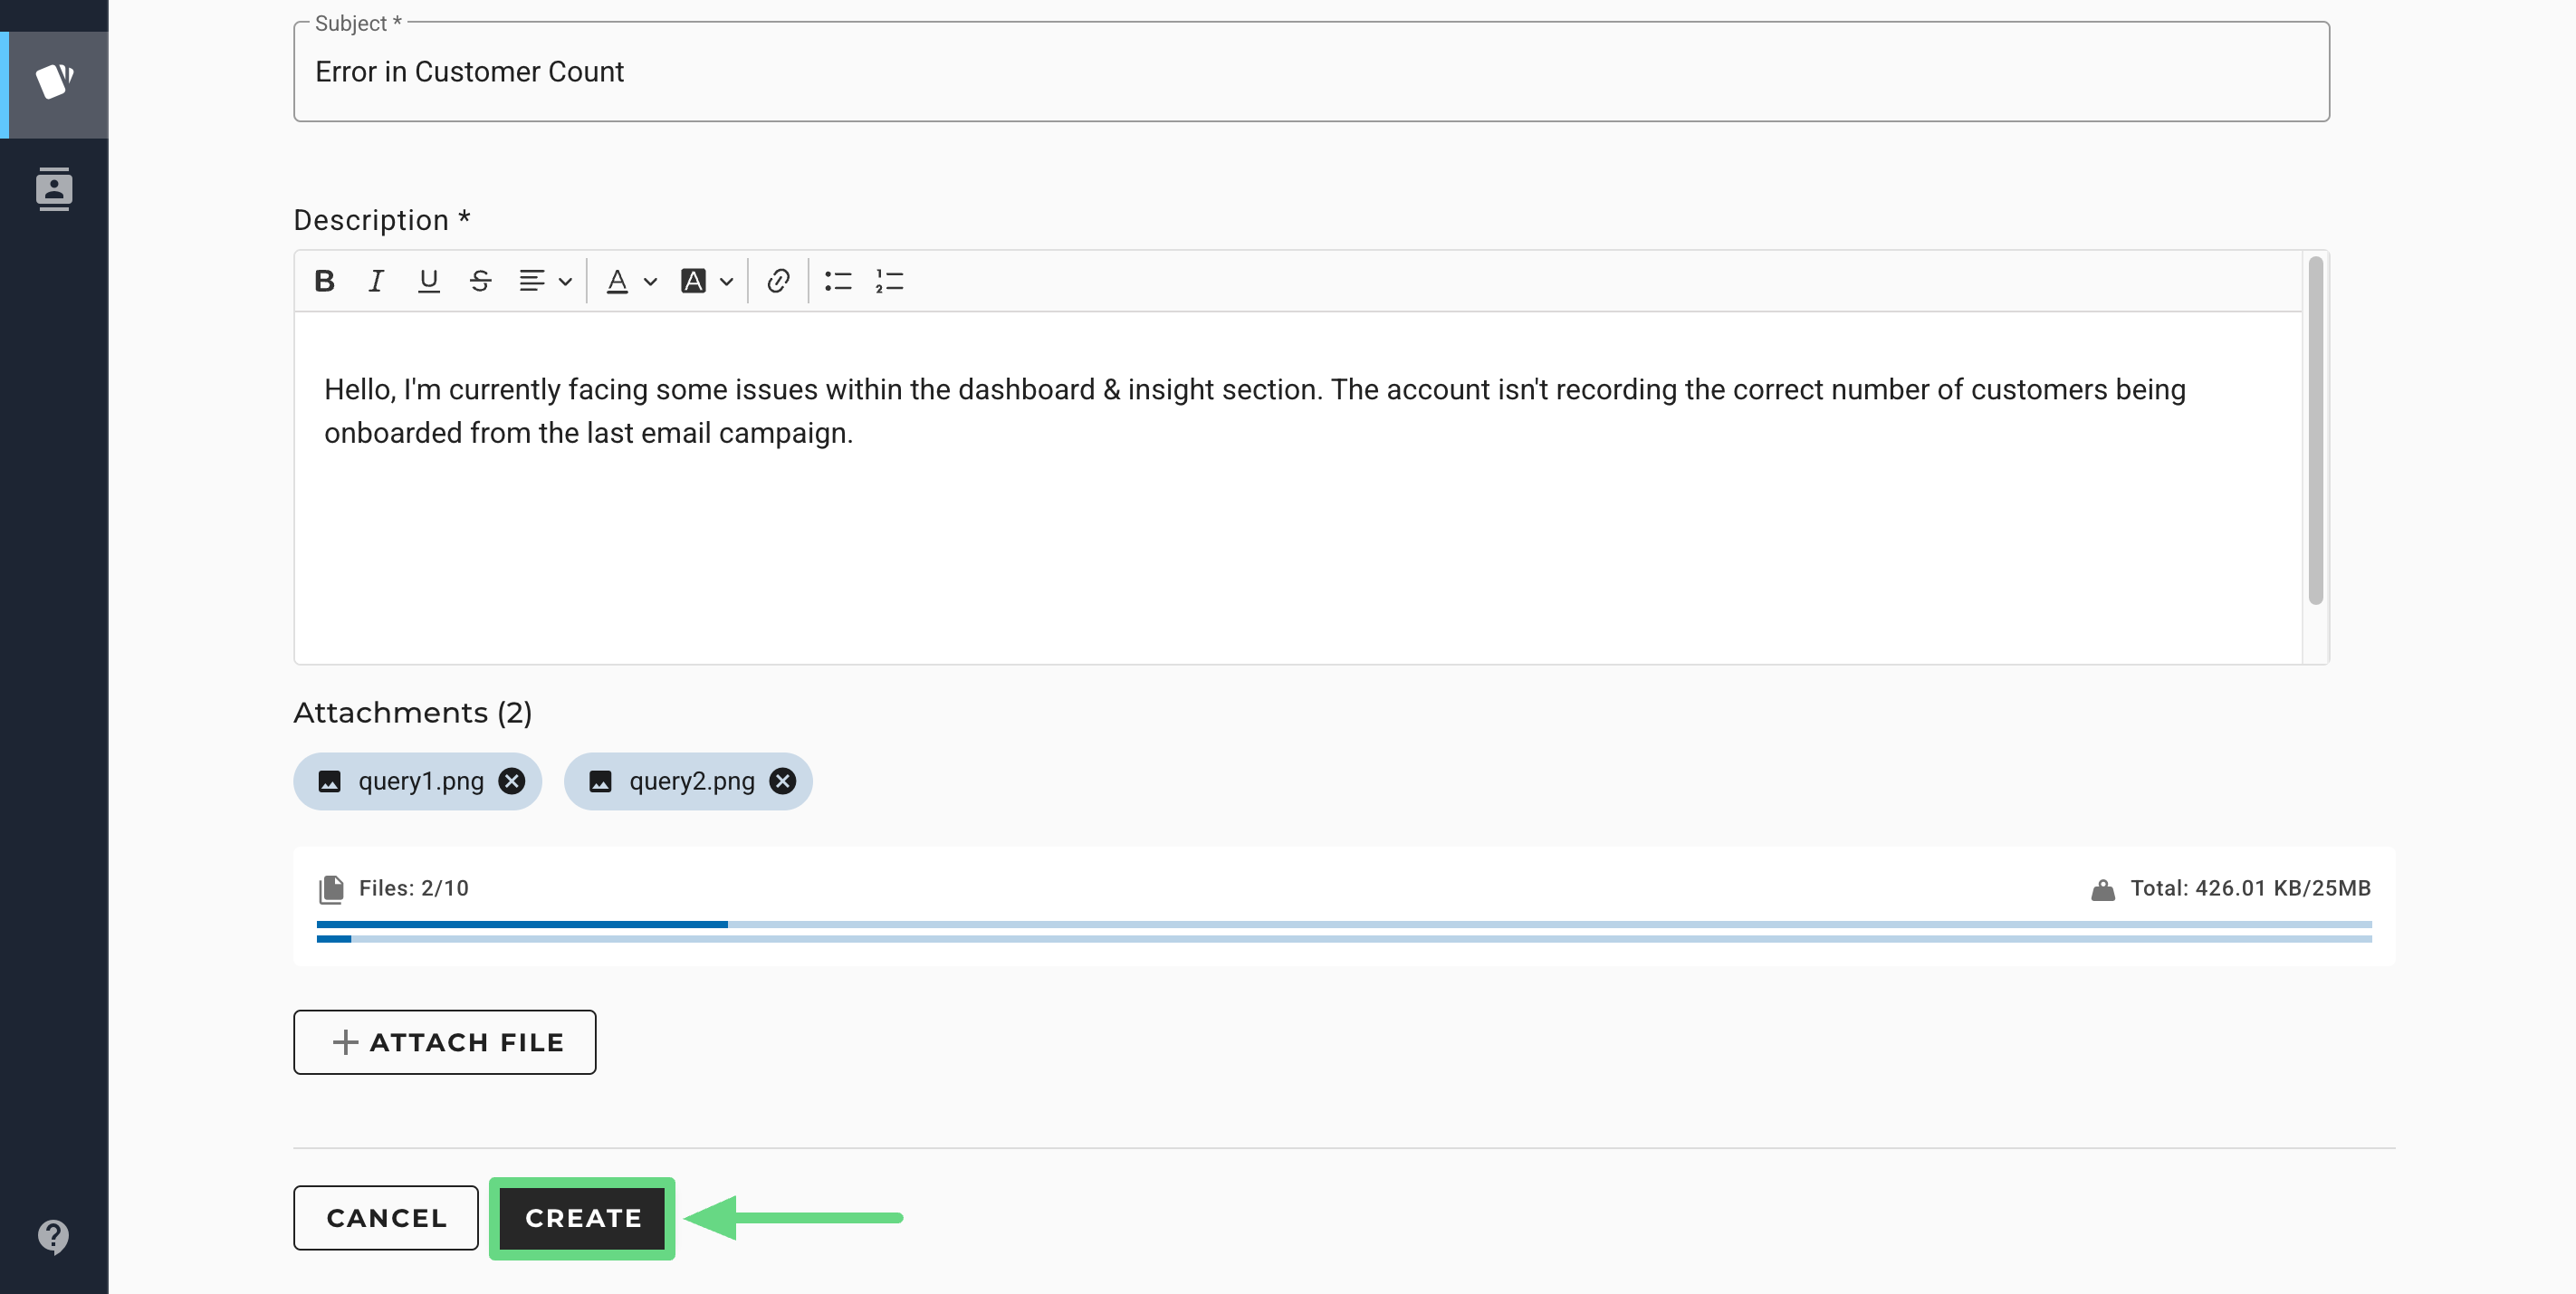Insert a link in description
This screenshot has height=1294, width=2576.
pos(778,281)
